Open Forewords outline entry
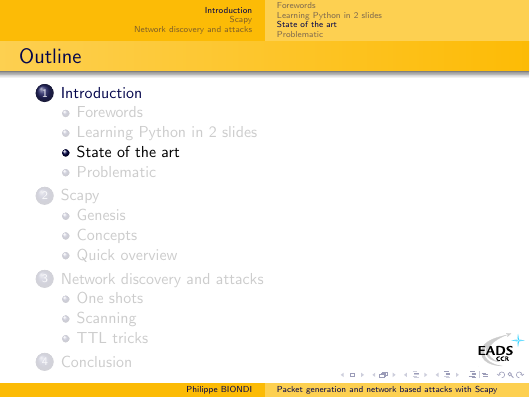This screenshot has width=530, height=397. click(x=110, y=112)
